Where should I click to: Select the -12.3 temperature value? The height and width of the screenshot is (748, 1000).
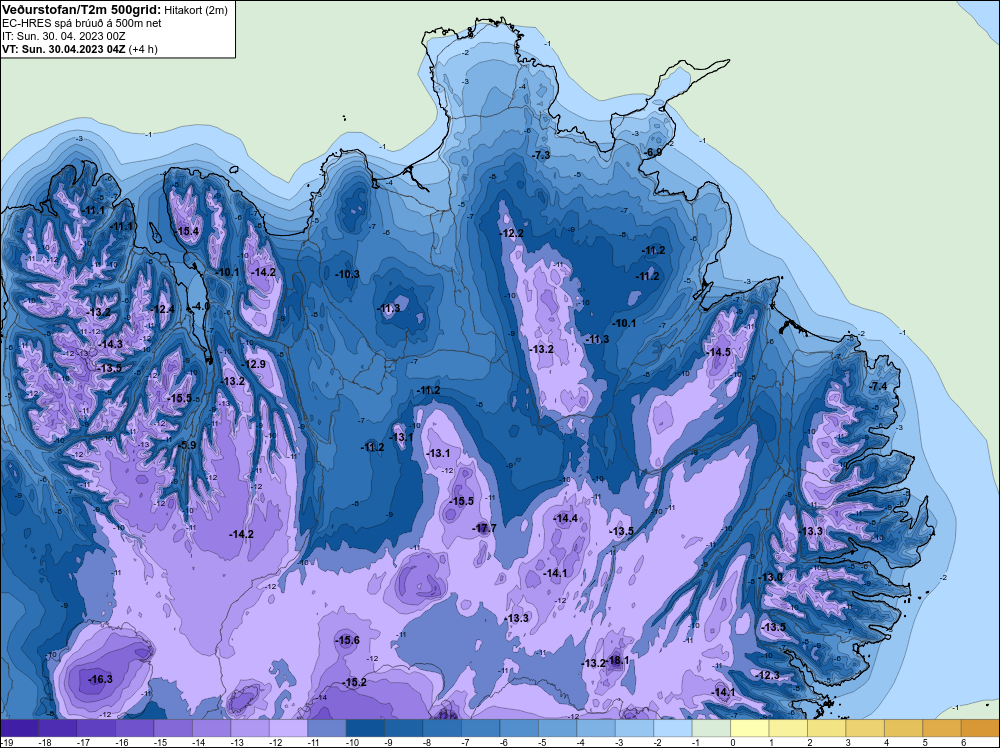click(x=768, y=675)
